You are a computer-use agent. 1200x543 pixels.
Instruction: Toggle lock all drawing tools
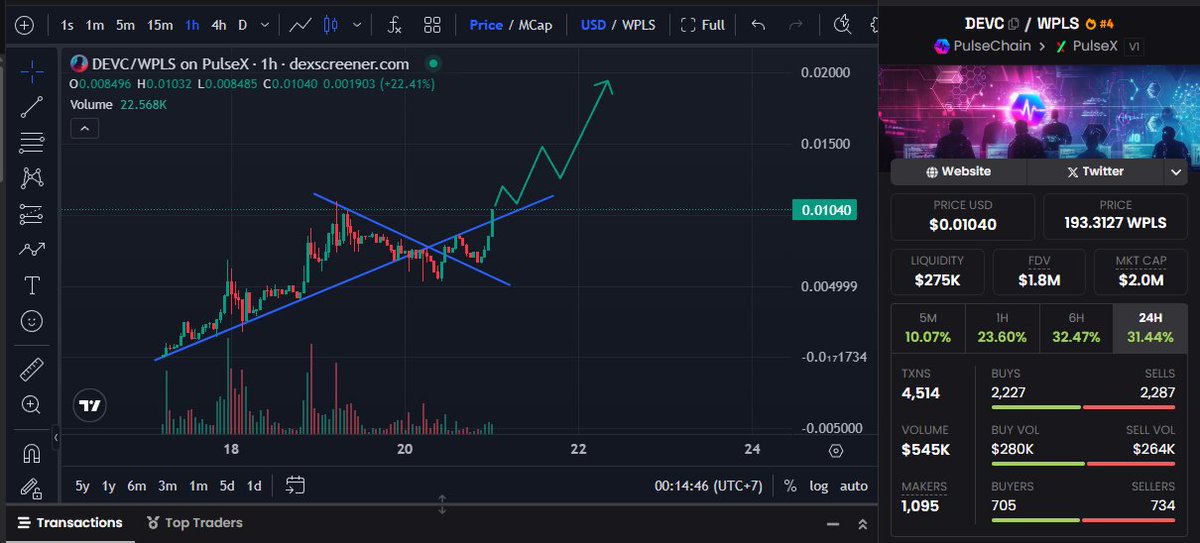coord(31,489)
